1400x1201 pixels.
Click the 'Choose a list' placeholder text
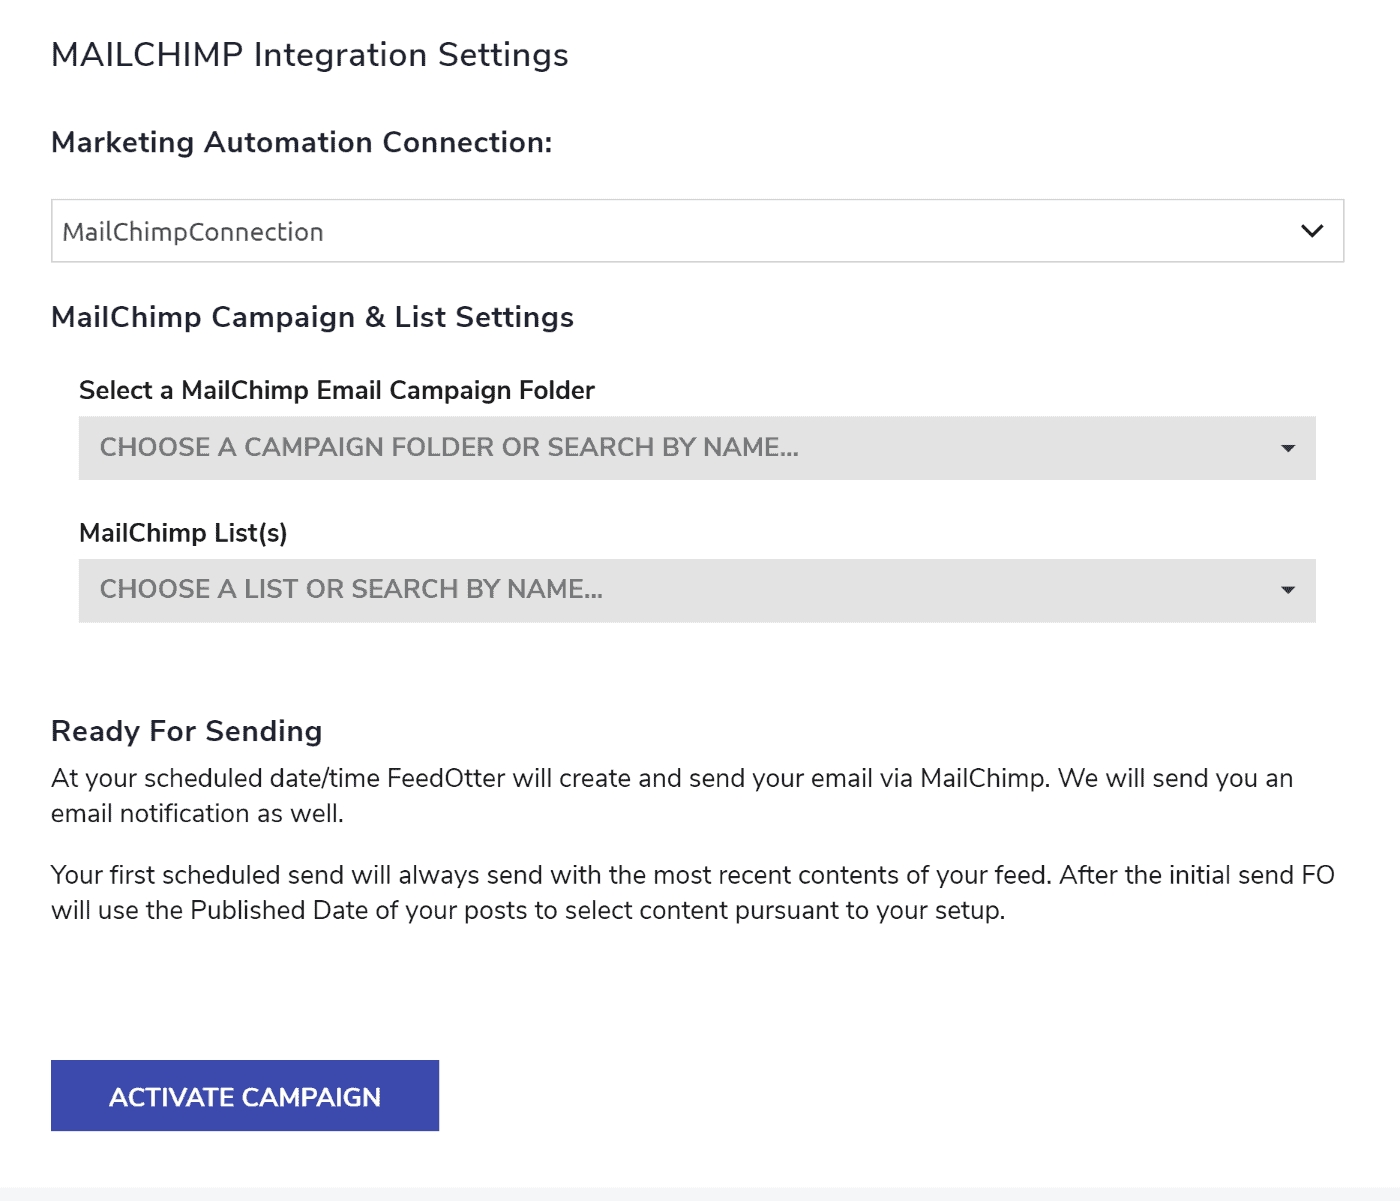click(x=351, y=589)
